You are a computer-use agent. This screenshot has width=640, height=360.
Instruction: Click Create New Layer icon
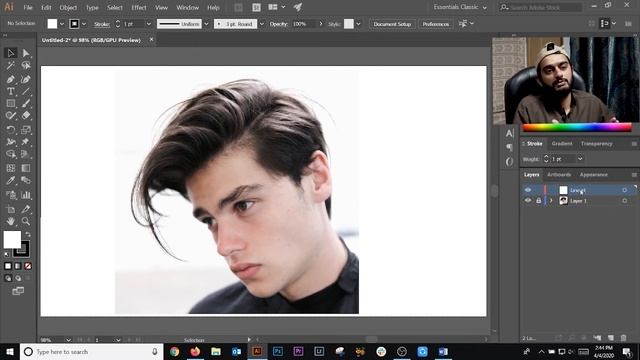[611, 338]
